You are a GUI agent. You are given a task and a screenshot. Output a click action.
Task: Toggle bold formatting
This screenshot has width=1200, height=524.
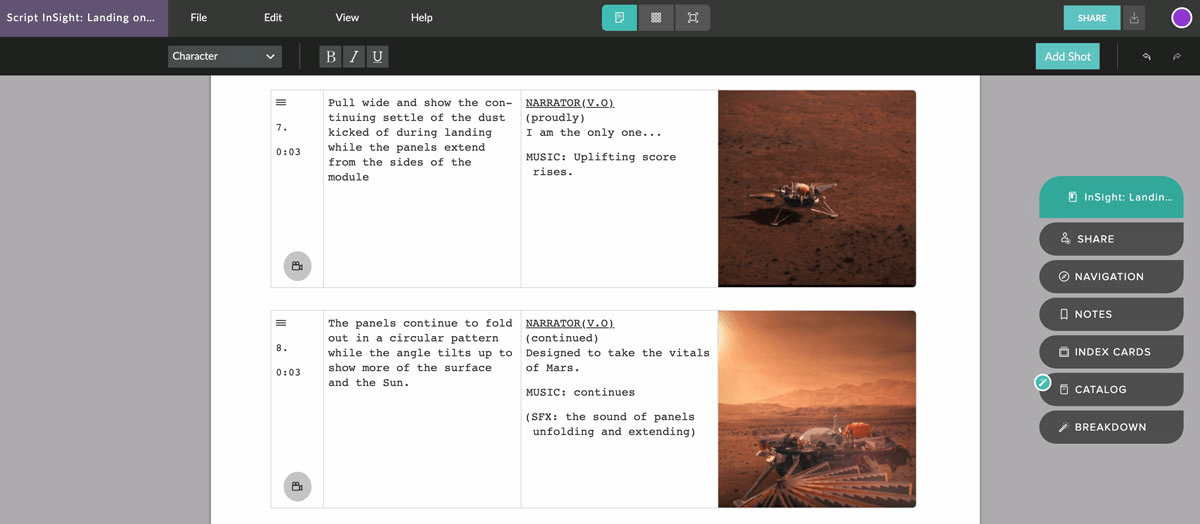tap(331, 57)
